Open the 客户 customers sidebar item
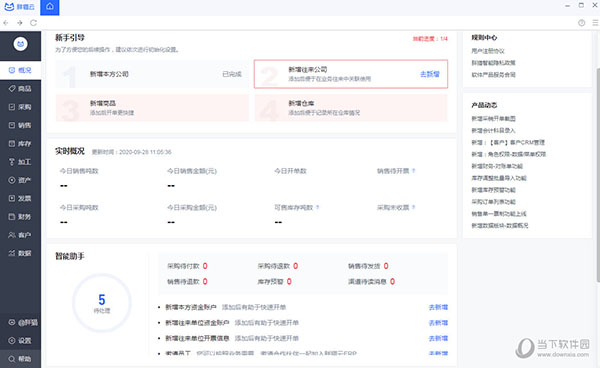The image size is (600, 368). point(20,235)
